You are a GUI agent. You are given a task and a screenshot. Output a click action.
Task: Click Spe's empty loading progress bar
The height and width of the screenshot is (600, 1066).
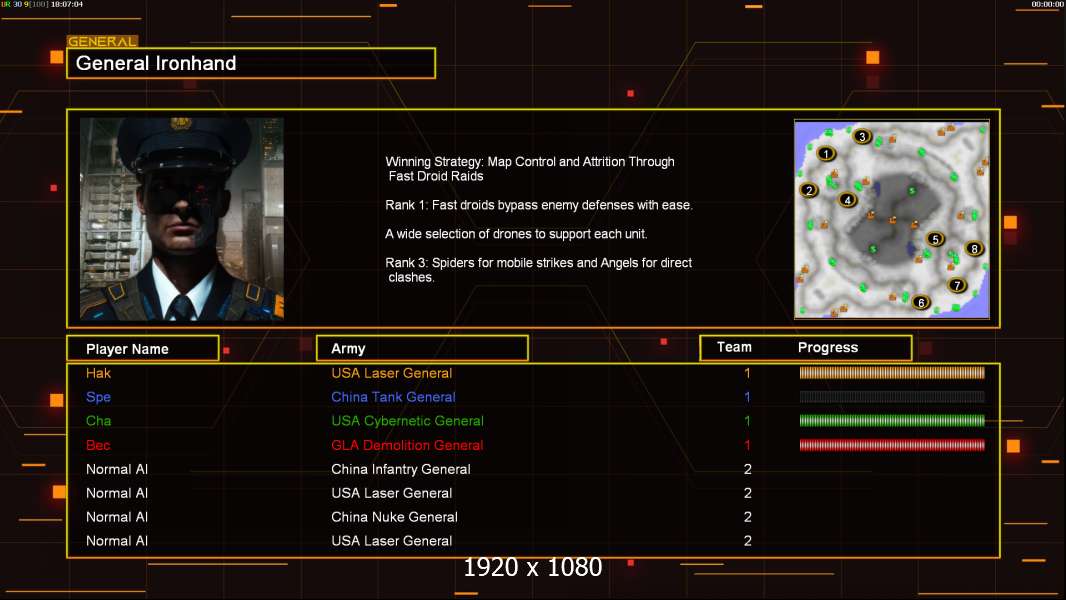point(892,397)
